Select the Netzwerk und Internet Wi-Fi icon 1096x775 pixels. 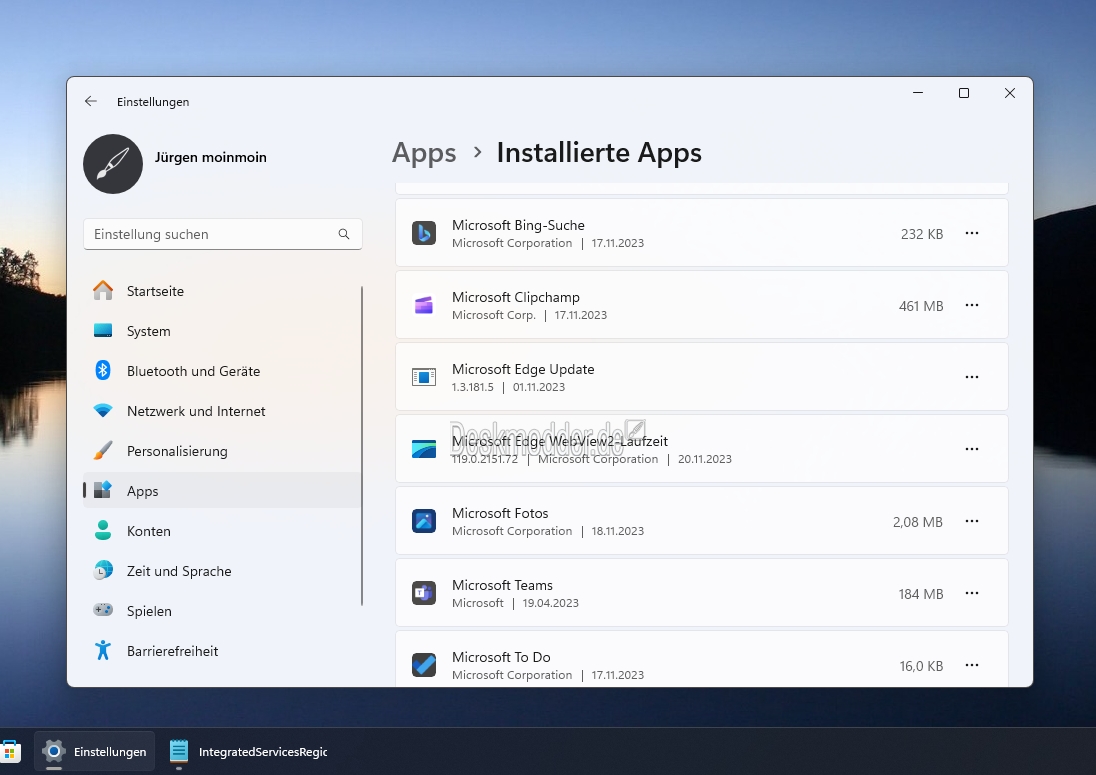(103, 411)
